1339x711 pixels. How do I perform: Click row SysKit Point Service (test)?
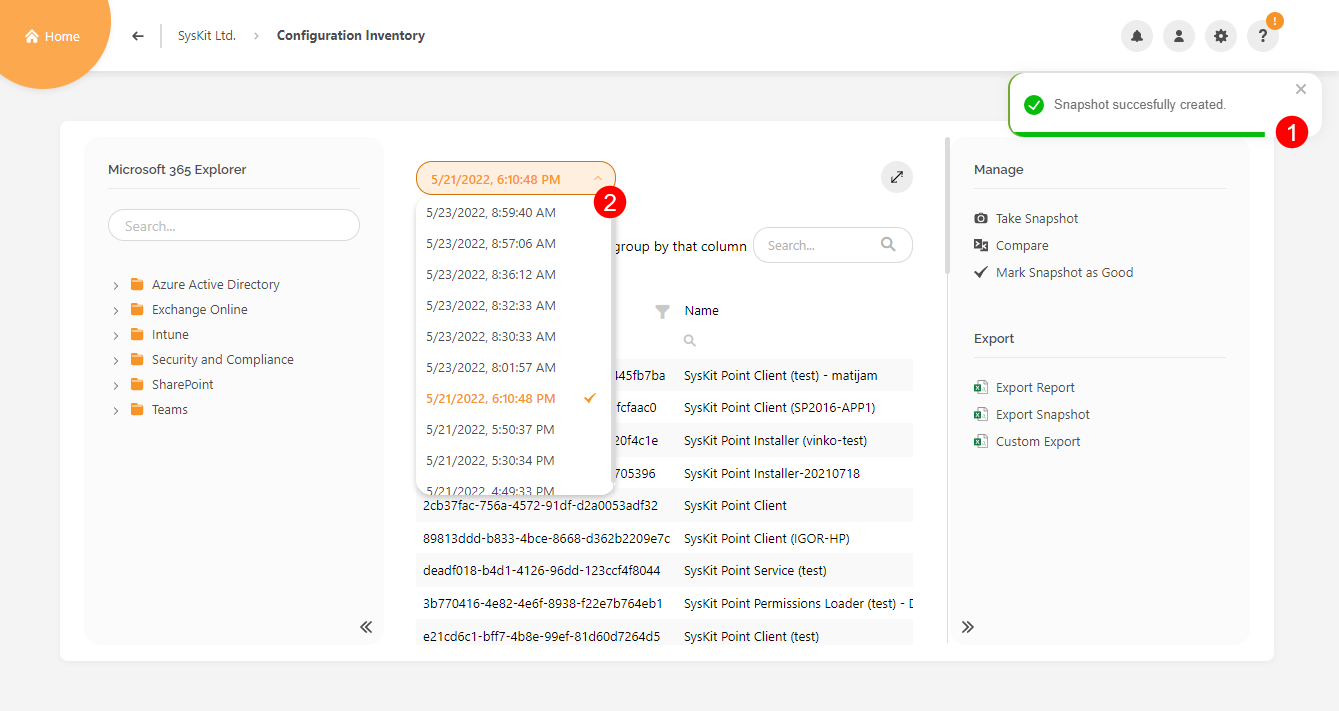(x=755, y=570)
